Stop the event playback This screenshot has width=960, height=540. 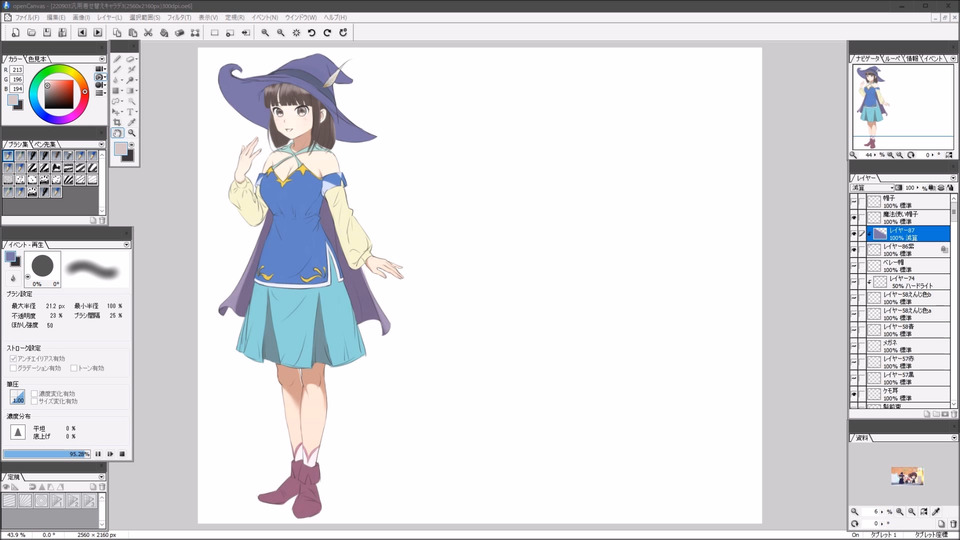pyautogui.click(x=122, y=454)
